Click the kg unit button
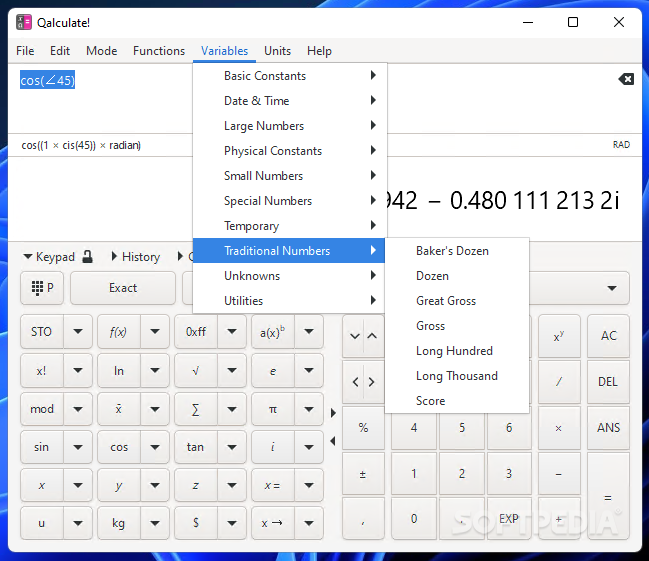Image resolution: width=649 pixels, height=561 pixels. click(x=119, y=523)
